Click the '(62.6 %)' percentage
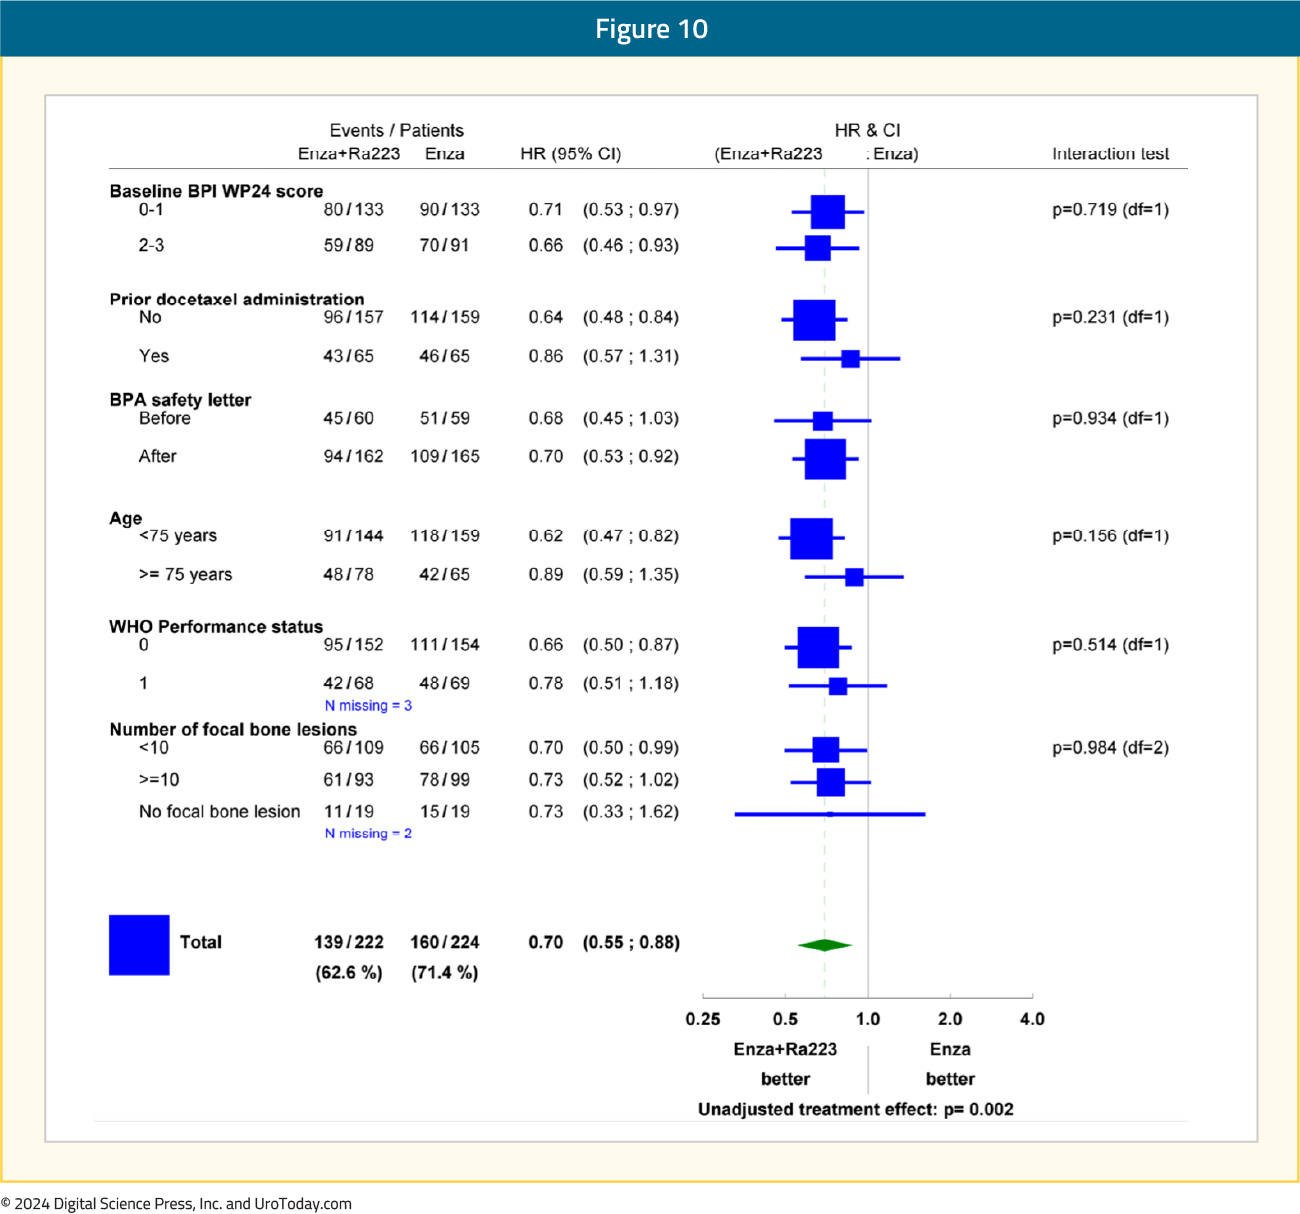Image resolution: width=1300 pixels, height=1214 pixels. [x=349, y=973]
